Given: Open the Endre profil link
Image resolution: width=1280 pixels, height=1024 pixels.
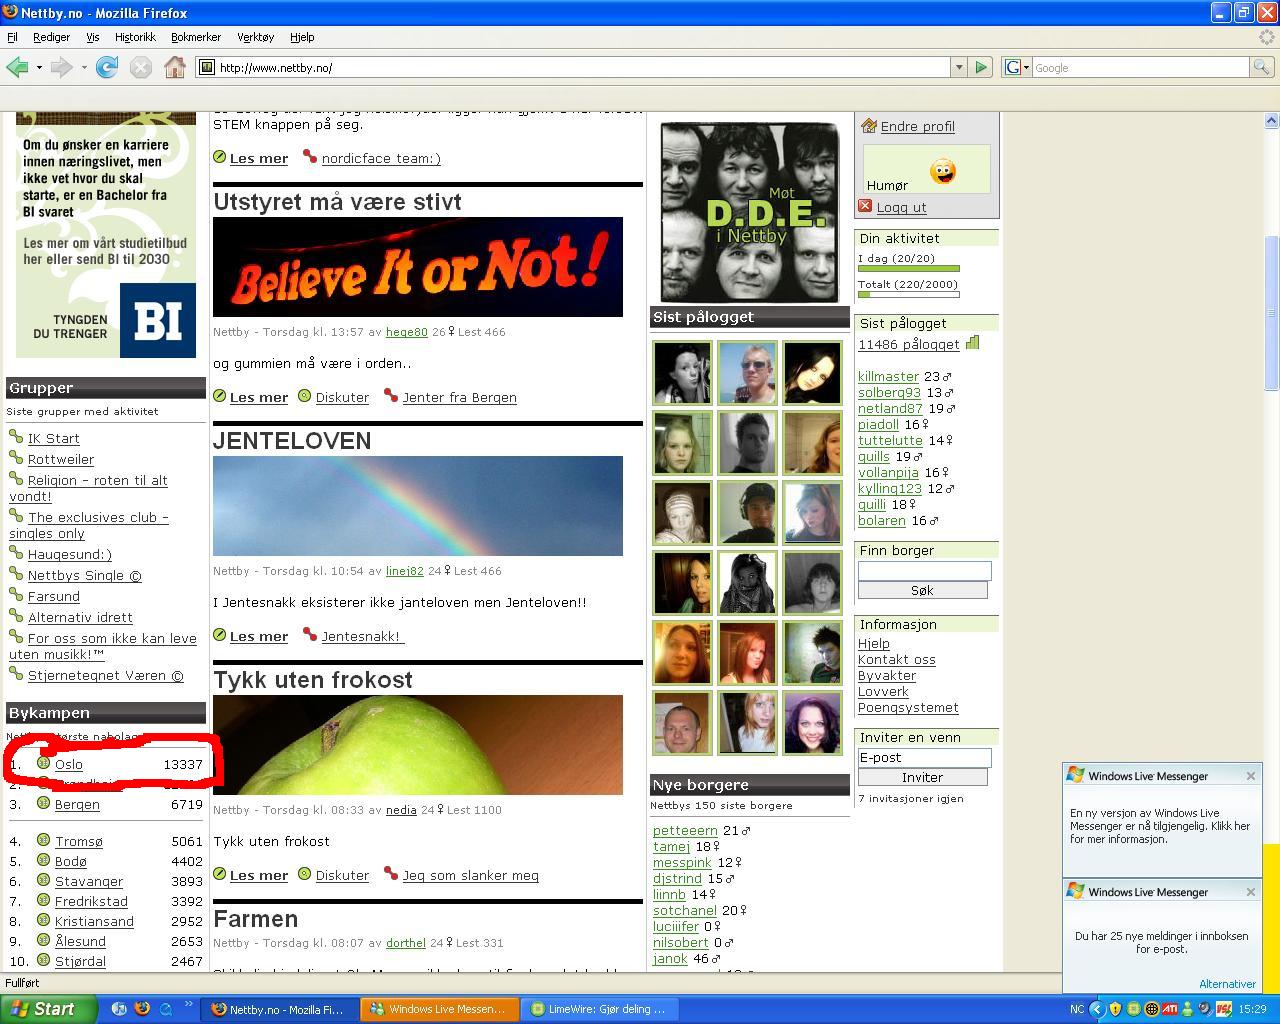Looking at the screenshot, I should click(x=917, y=126).
